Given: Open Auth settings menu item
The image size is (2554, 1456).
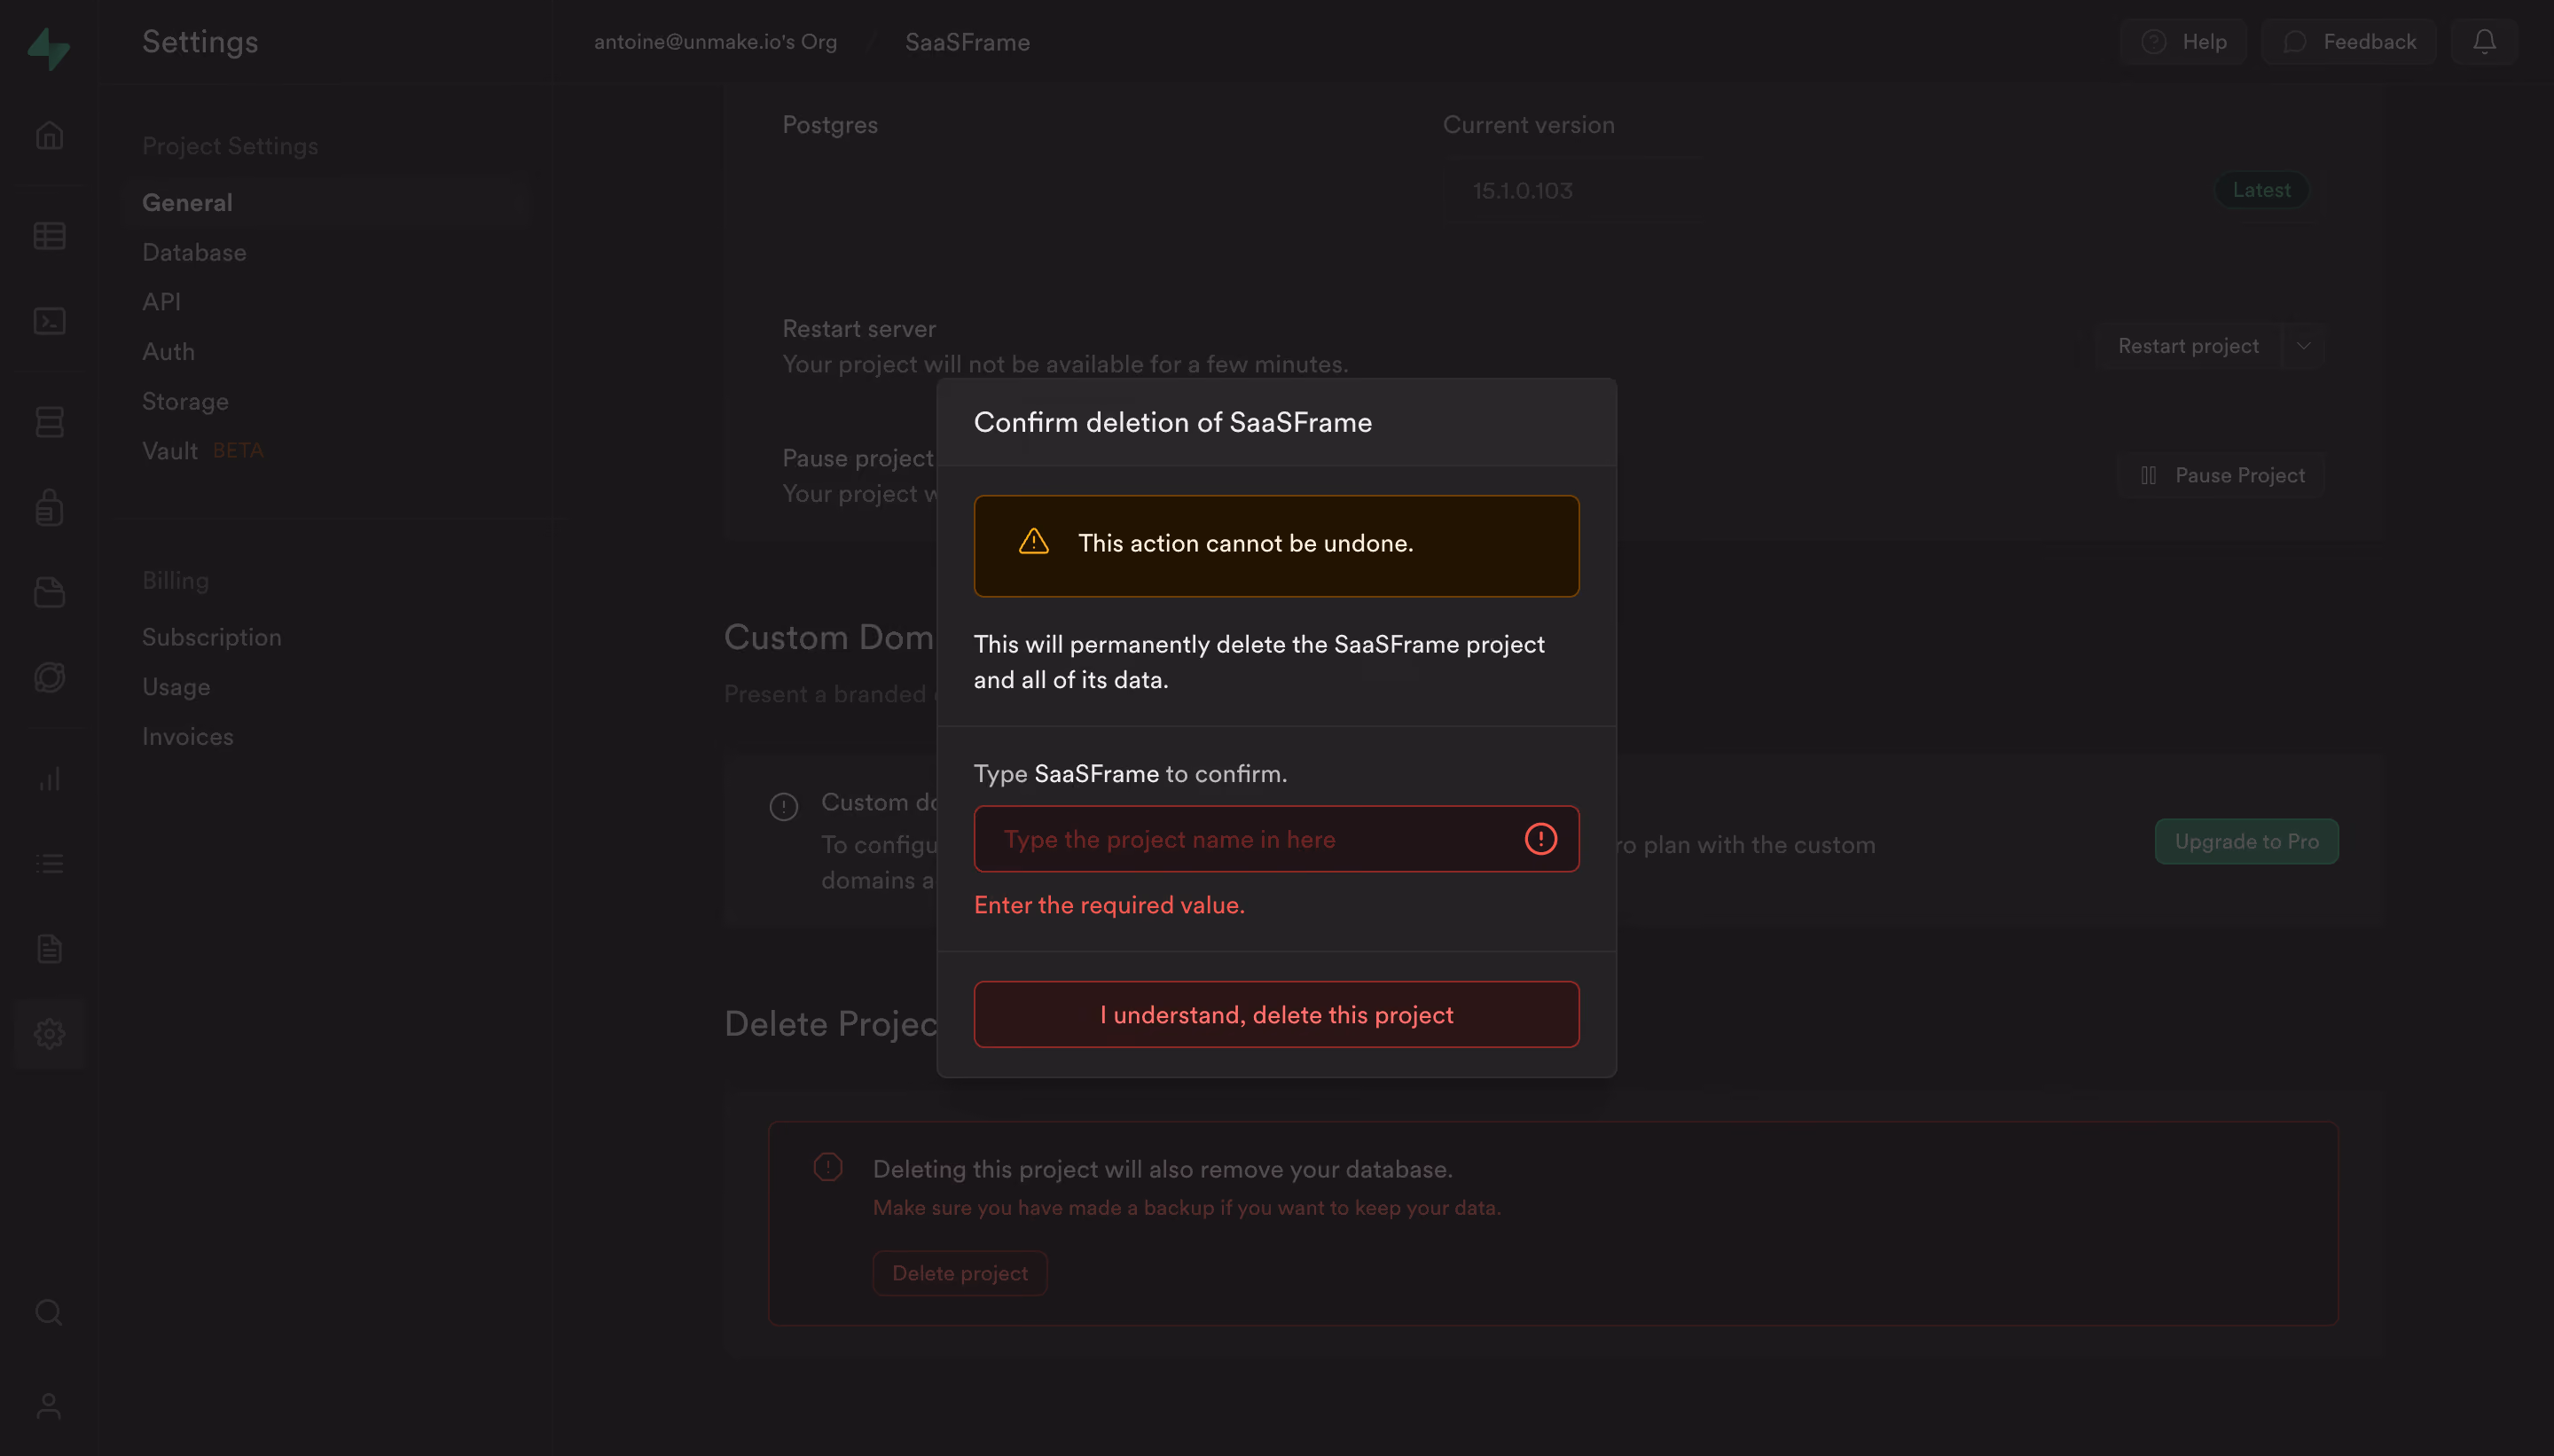Looking at the screenshot, I should [168, 352].
